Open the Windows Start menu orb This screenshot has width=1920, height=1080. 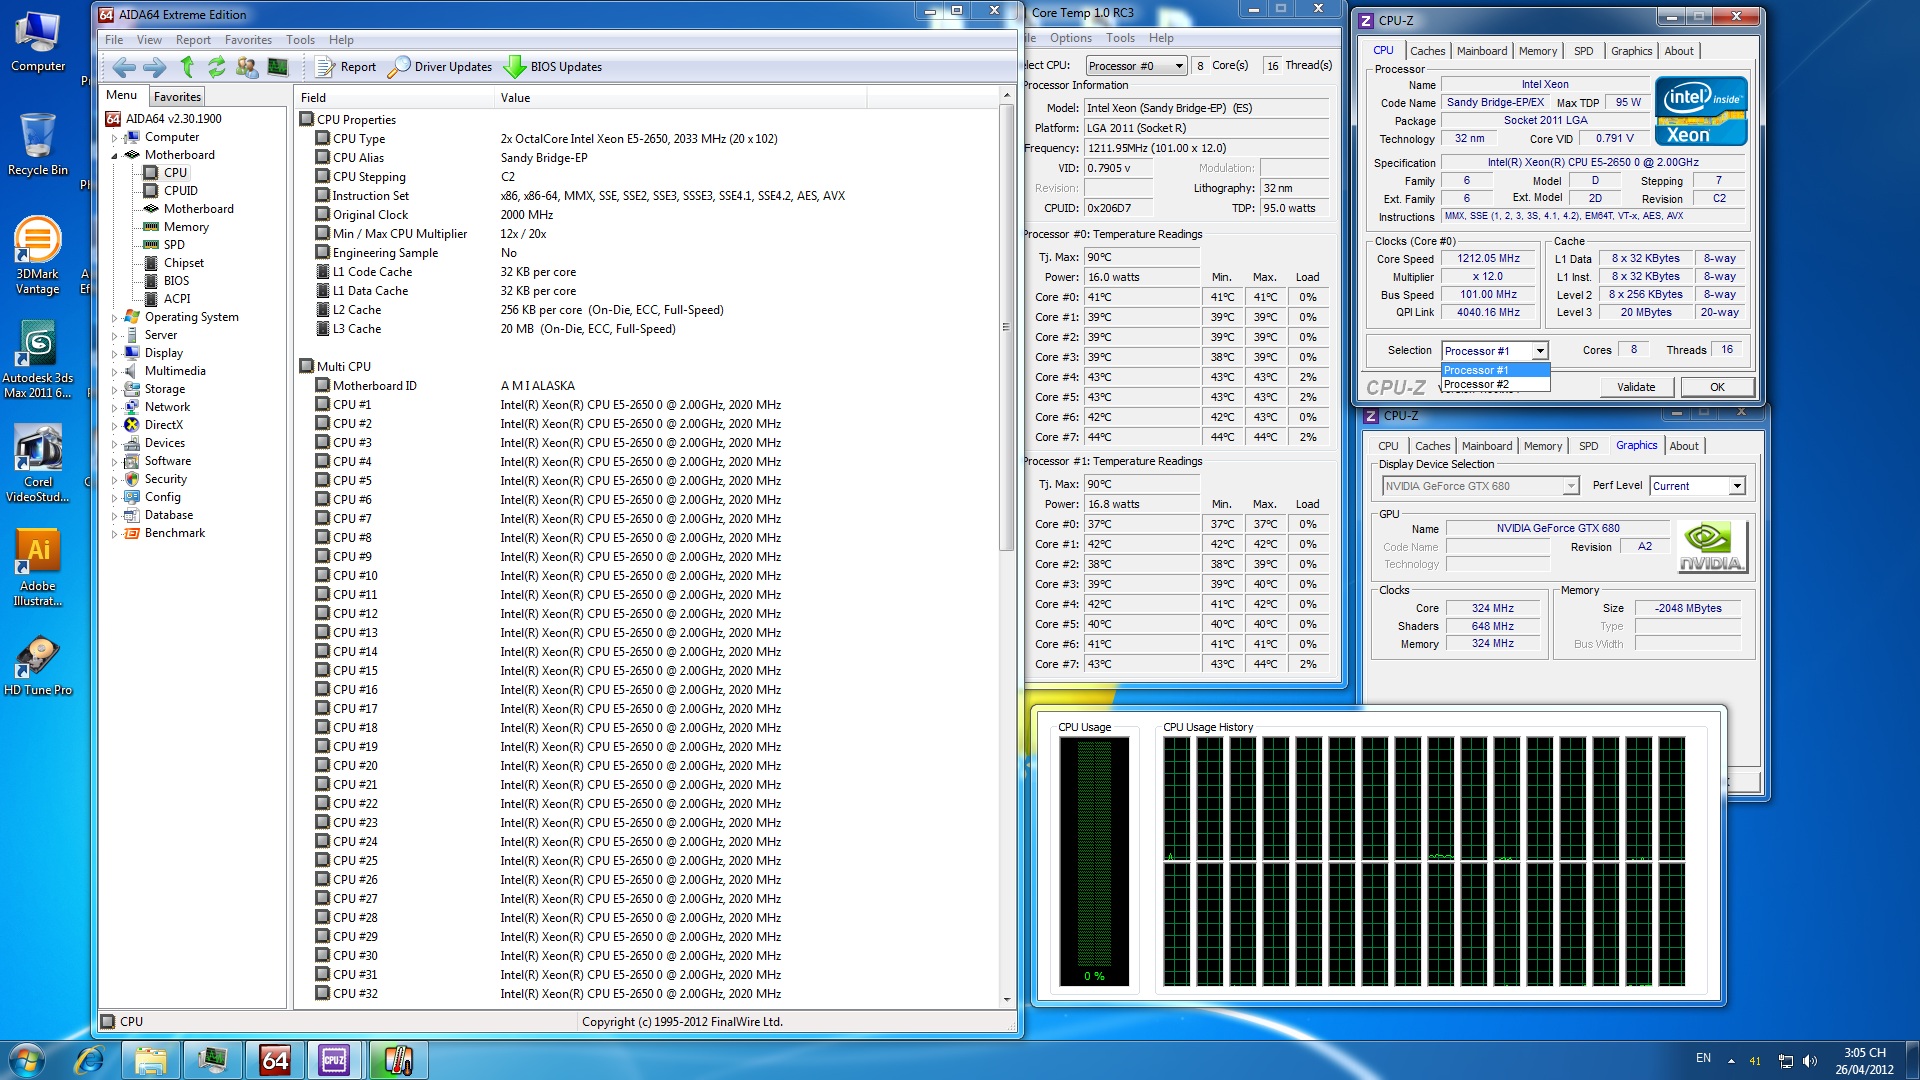click(x=27, y=1060)
